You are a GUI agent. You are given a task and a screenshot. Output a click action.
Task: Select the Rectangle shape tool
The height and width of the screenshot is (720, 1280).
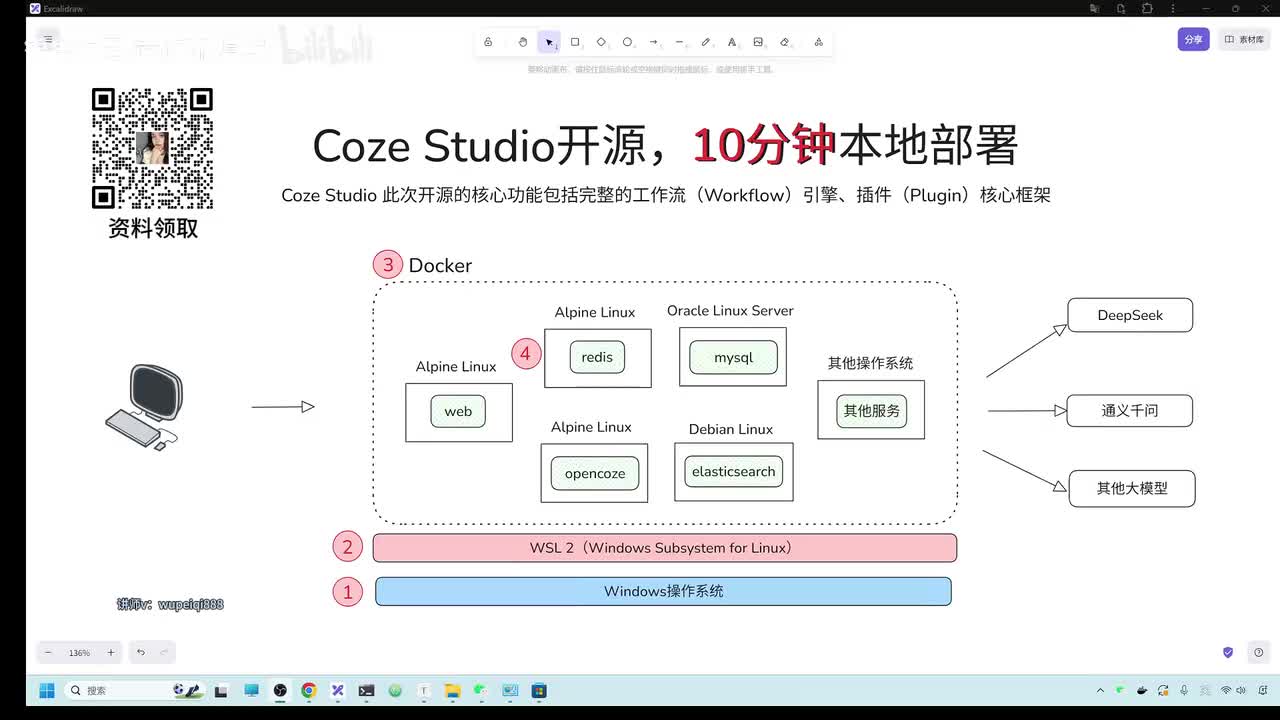click(575, 42)
